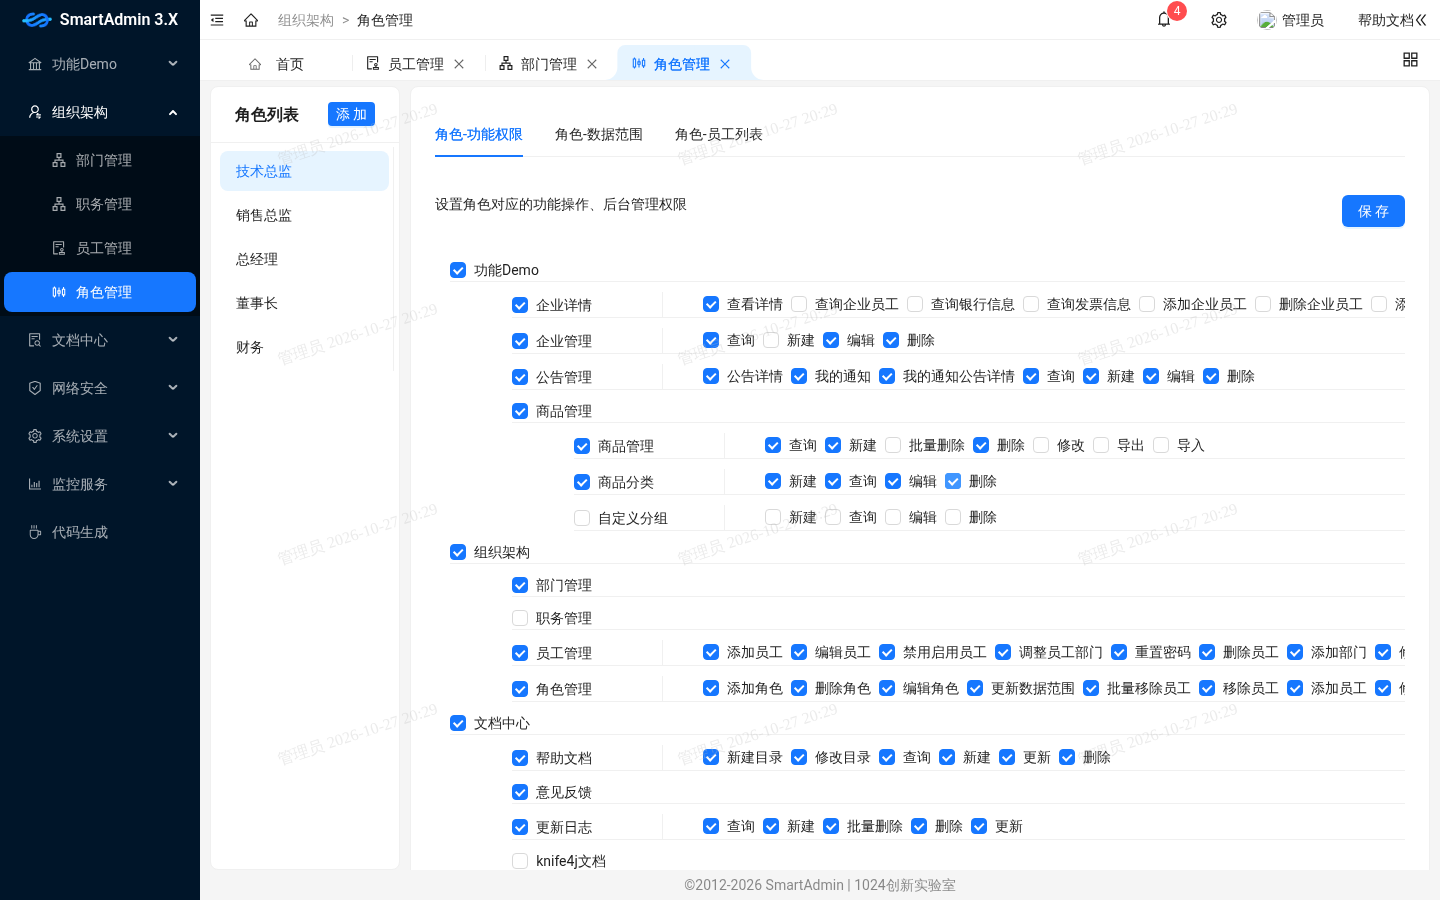1440x900 pixels.
Task: Click the 管理员 username in the header
Action: tap(1302, 20)
